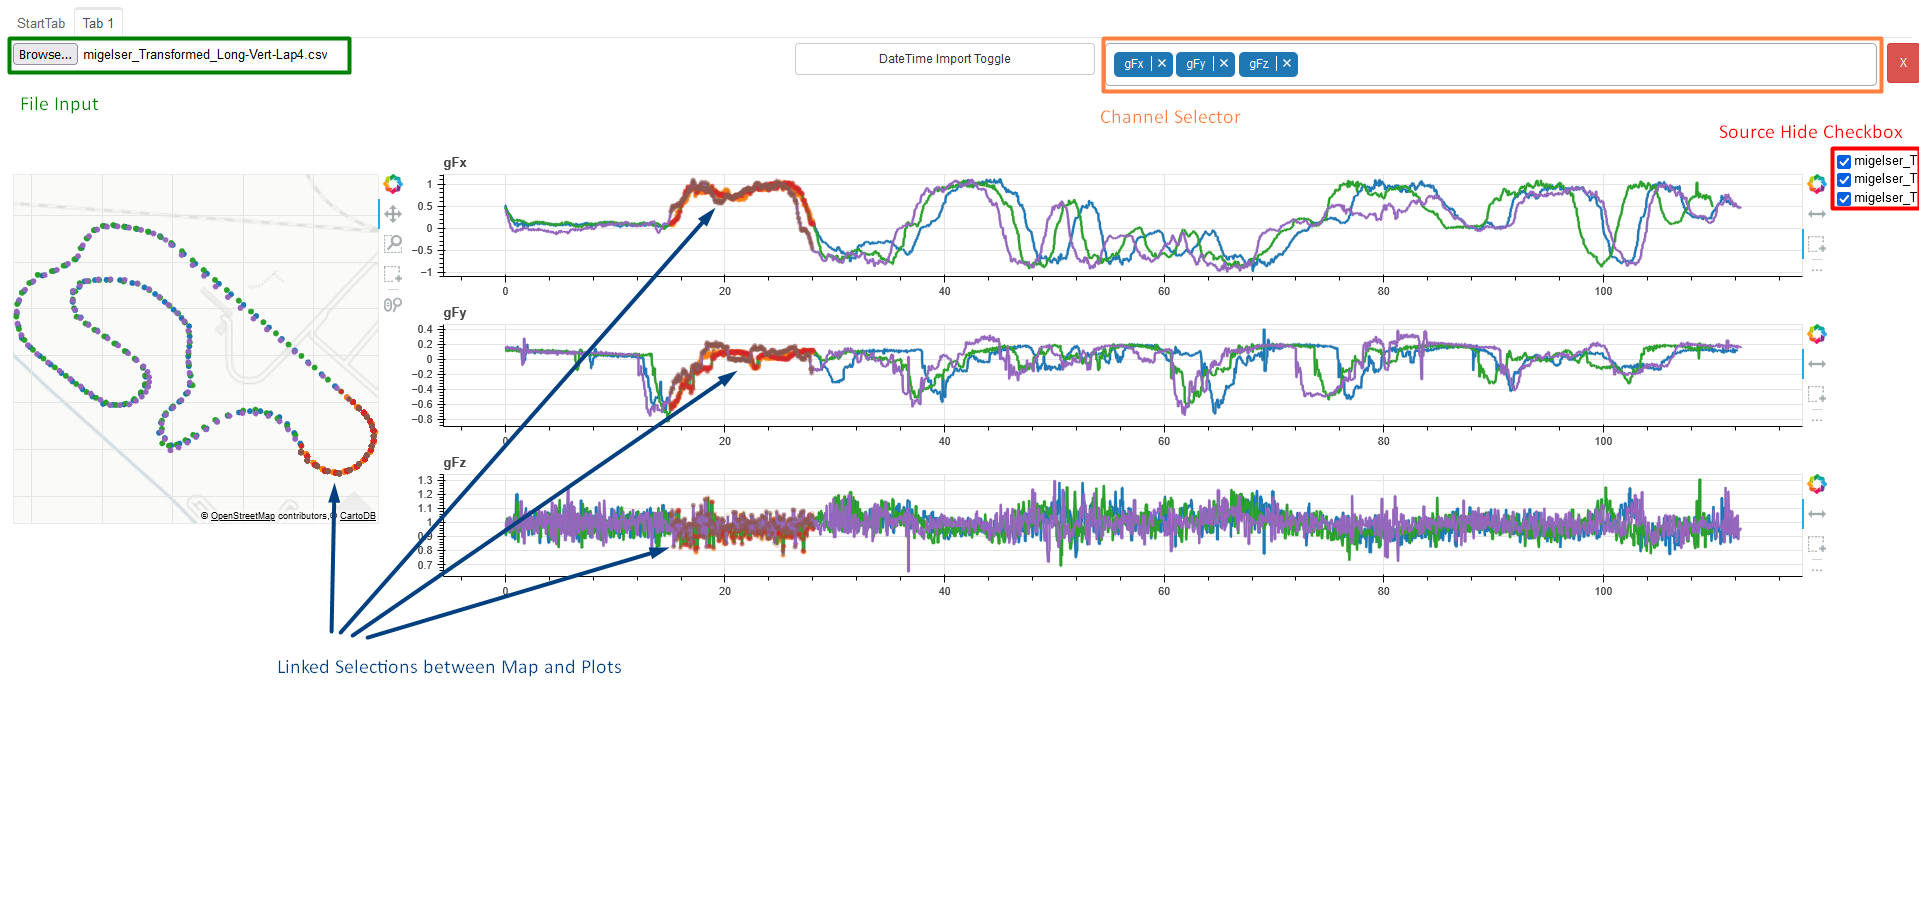
Task: Open the Bokeh logo right of gFy plot
Action: [x=1817, y=334]
